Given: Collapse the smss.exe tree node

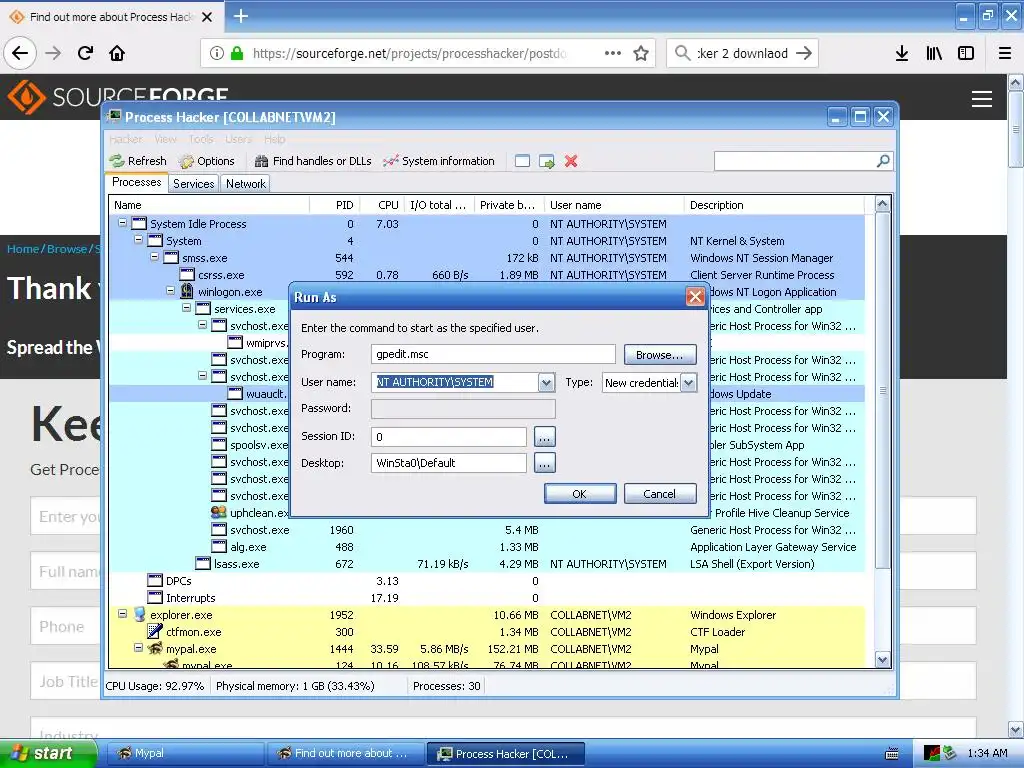Looking at the screenshot, I should pos(154,257).
